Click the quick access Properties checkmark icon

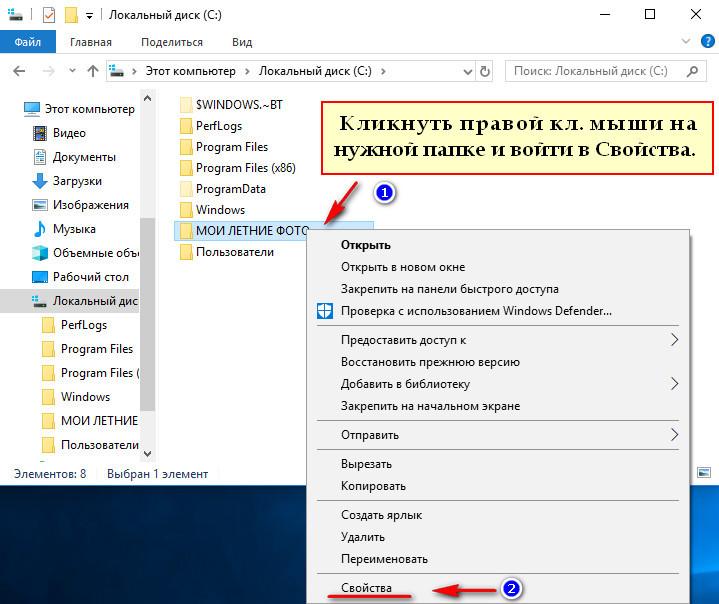click(49, 15)
